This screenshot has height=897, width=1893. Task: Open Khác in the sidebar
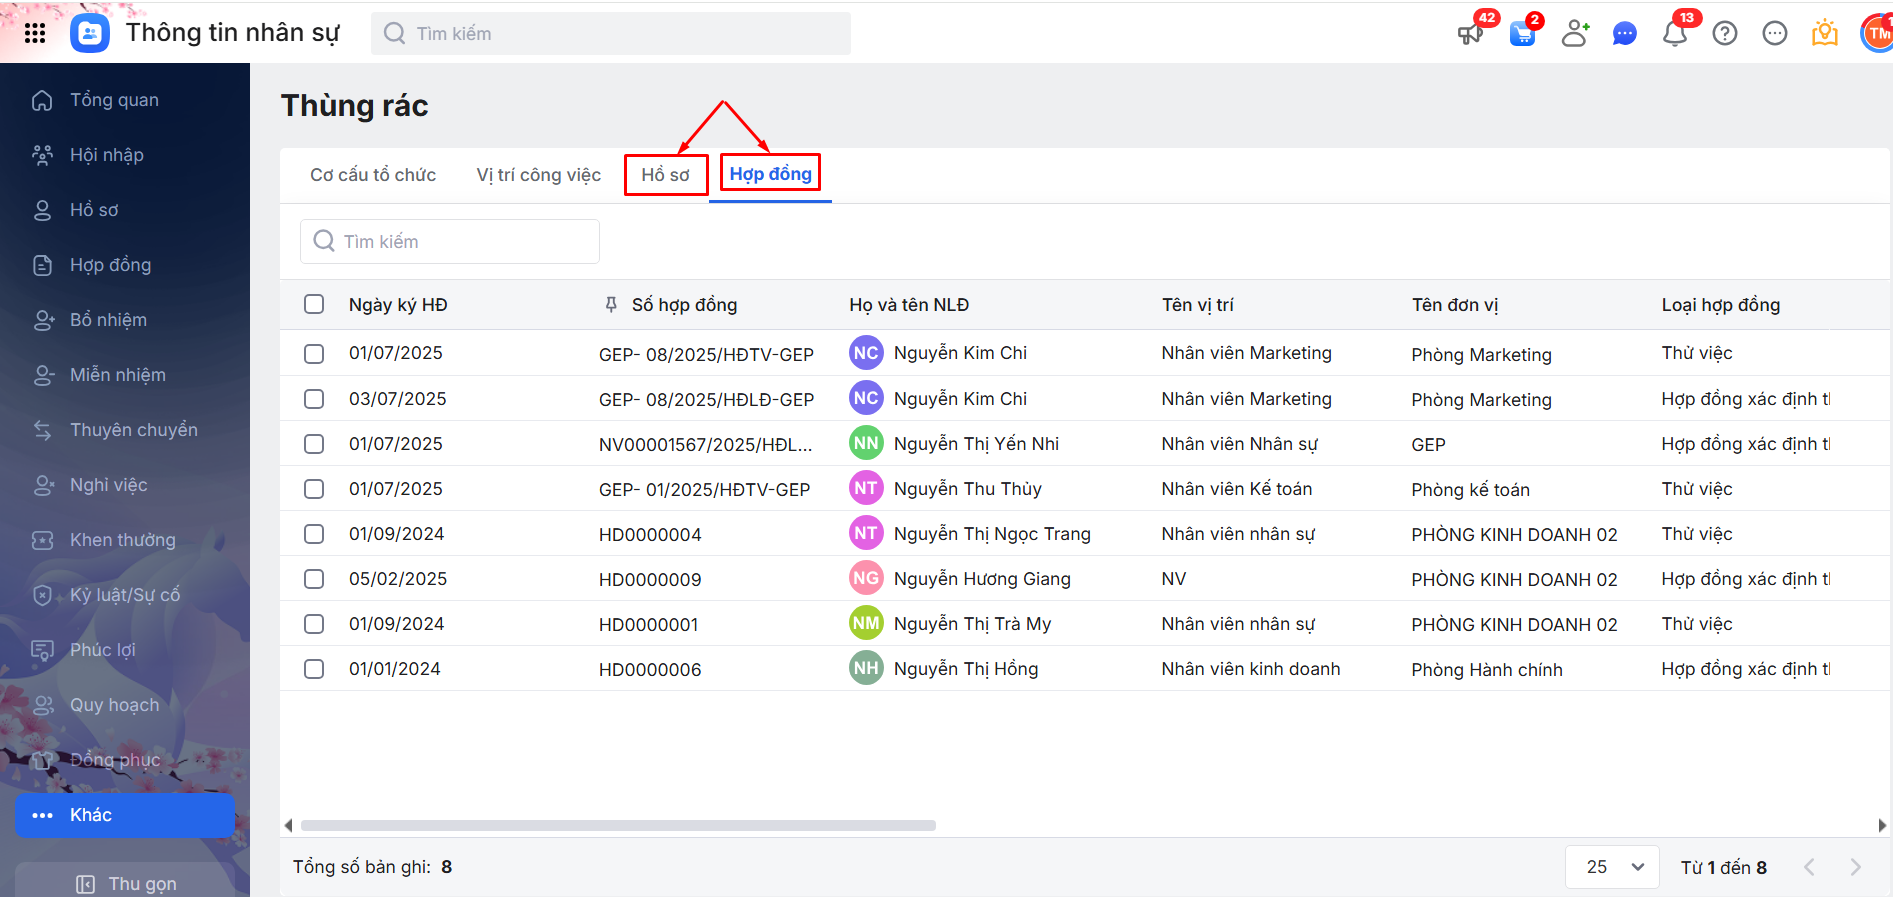[125, 815]
